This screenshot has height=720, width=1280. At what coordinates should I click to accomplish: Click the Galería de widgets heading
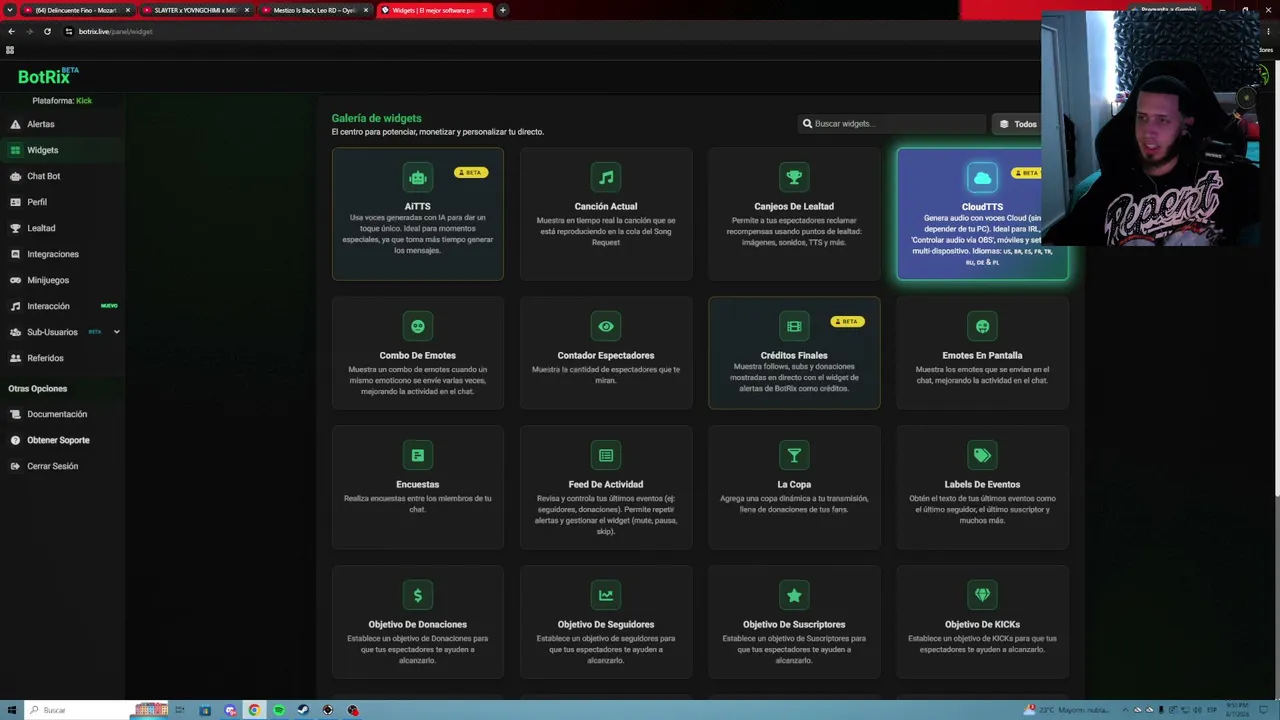(x=377, y=118)
